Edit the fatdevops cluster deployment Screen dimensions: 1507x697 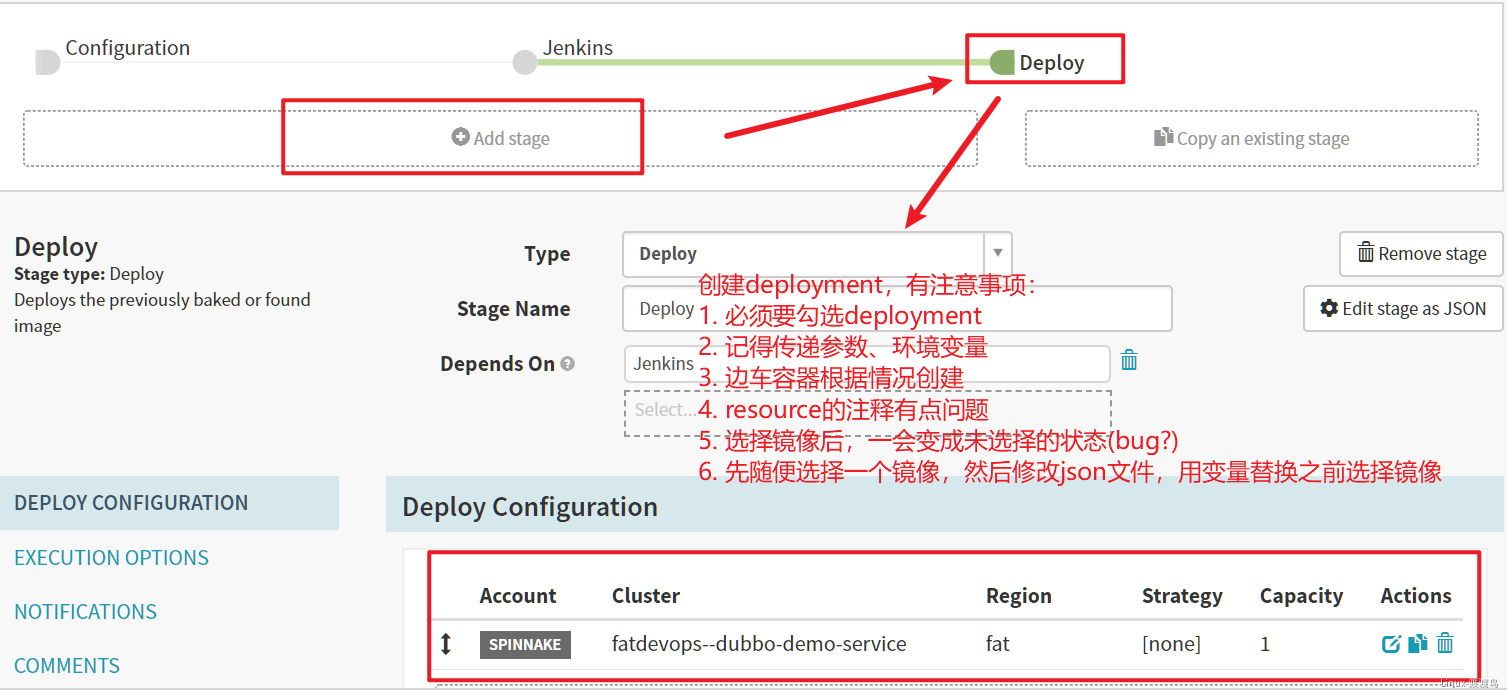[1391, 644]
